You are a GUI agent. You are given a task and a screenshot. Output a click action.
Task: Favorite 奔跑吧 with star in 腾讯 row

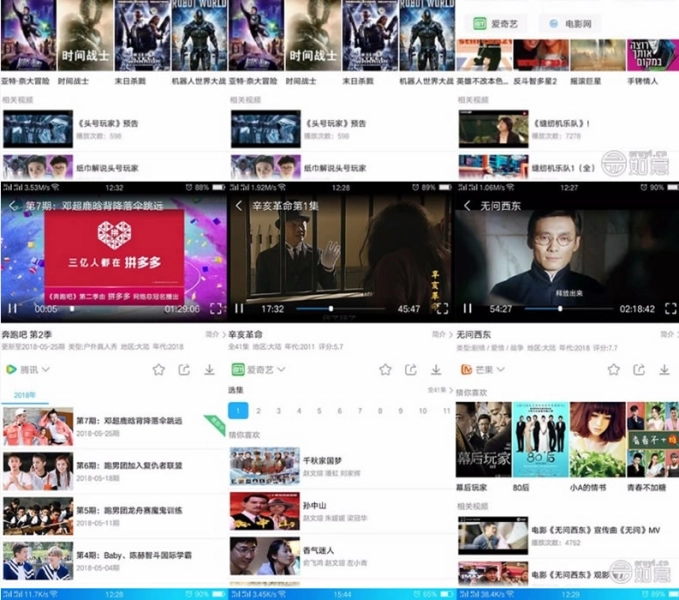tap(158, 370)
